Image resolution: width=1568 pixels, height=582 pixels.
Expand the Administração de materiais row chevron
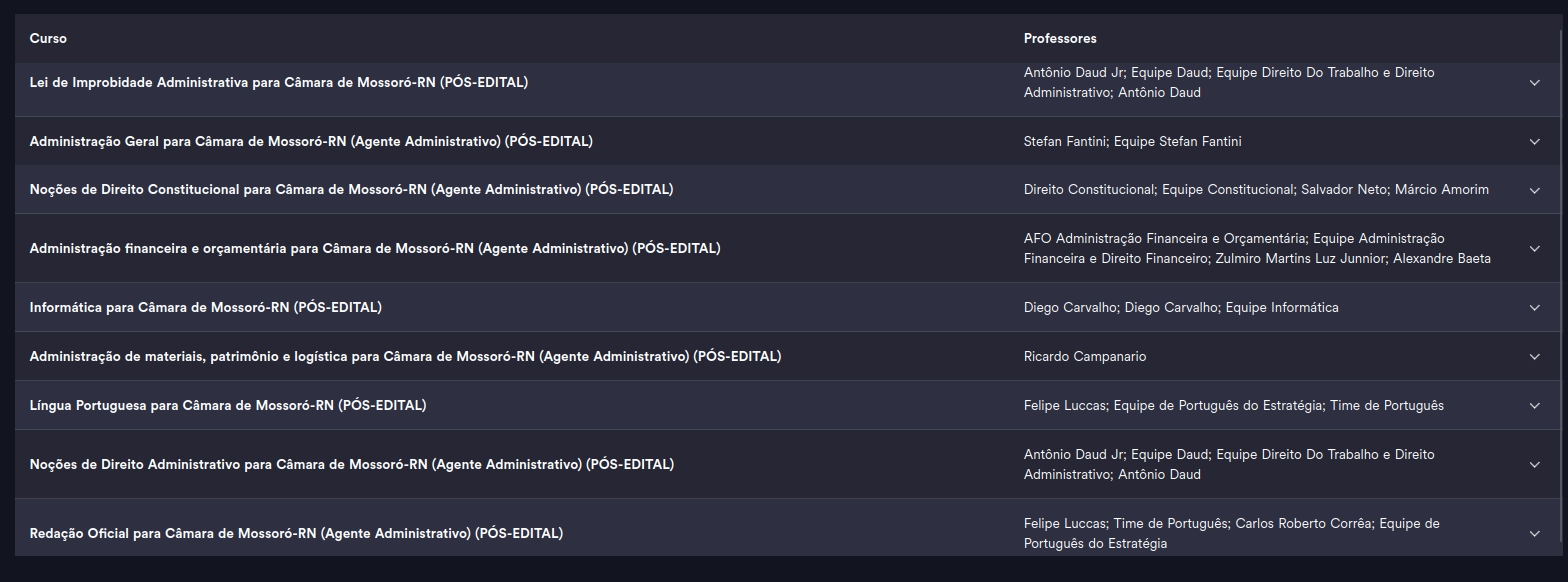(x=1534, y=357)
